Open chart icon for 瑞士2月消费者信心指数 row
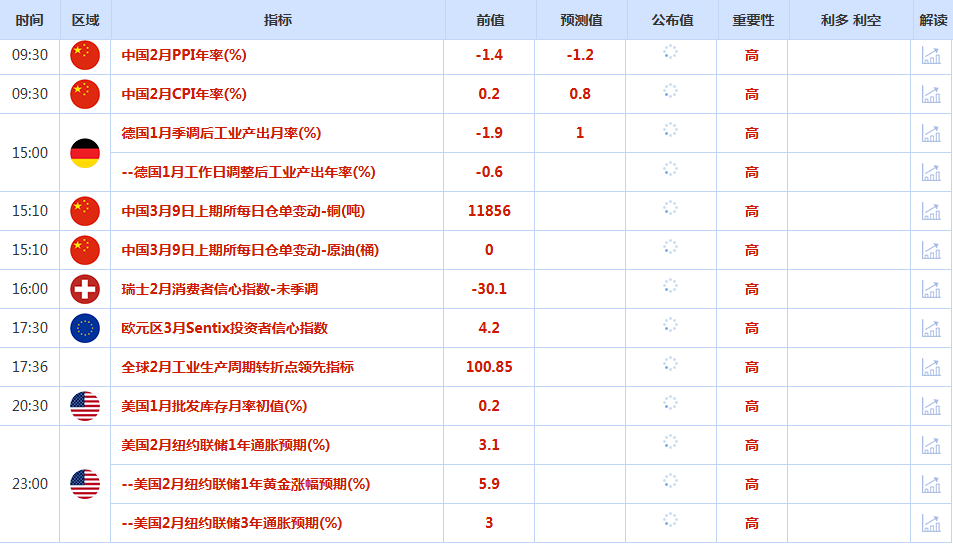 [x=931, y=289]
